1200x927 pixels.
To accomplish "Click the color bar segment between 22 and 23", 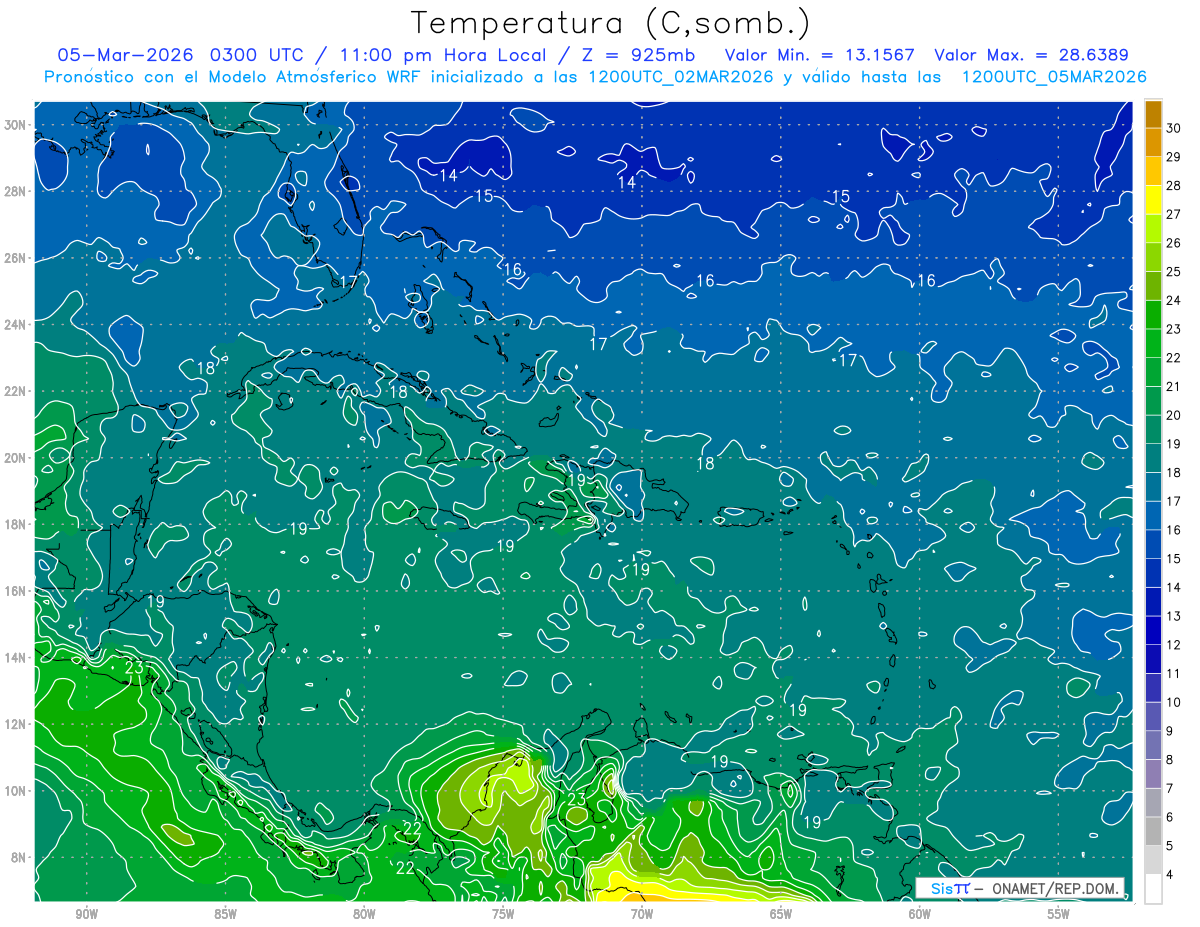I will click(x=1153, y=344).
